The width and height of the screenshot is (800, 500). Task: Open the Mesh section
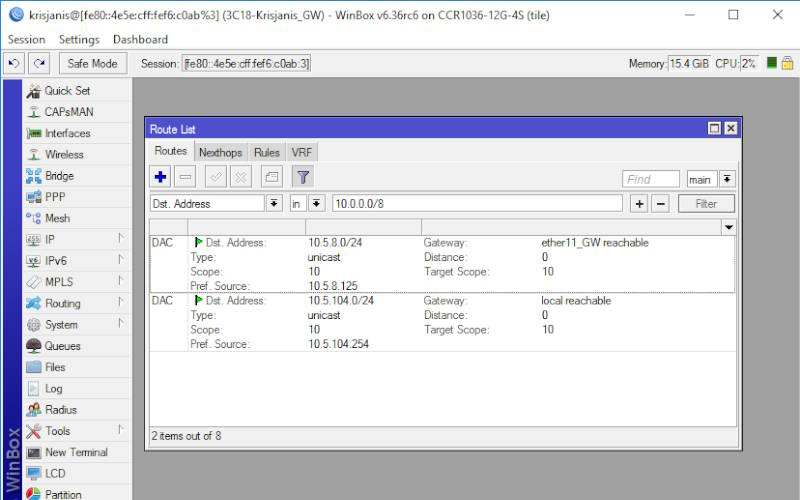(78, 218)
